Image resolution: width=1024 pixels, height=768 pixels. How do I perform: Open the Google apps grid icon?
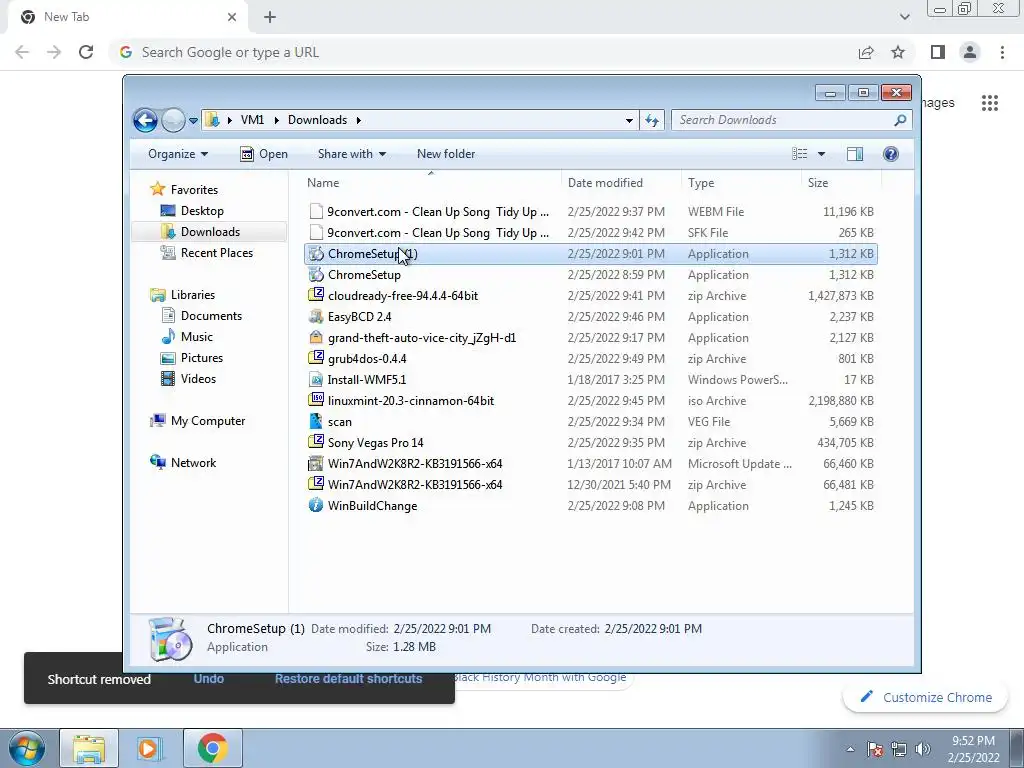989,103
